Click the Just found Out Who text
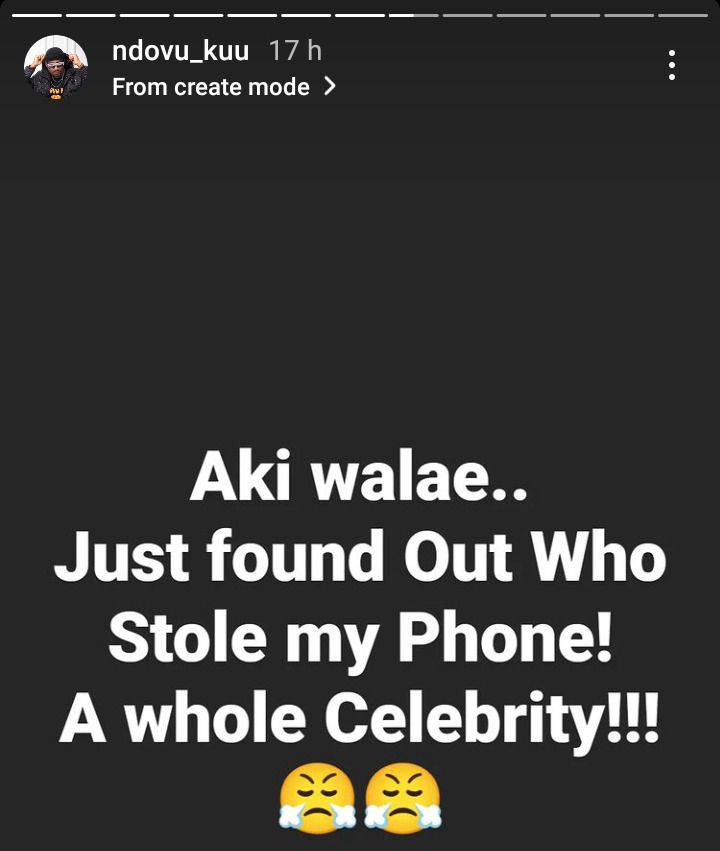Image resolution: width=720 pixels, height=851 pixels. [x=360, y=556]
